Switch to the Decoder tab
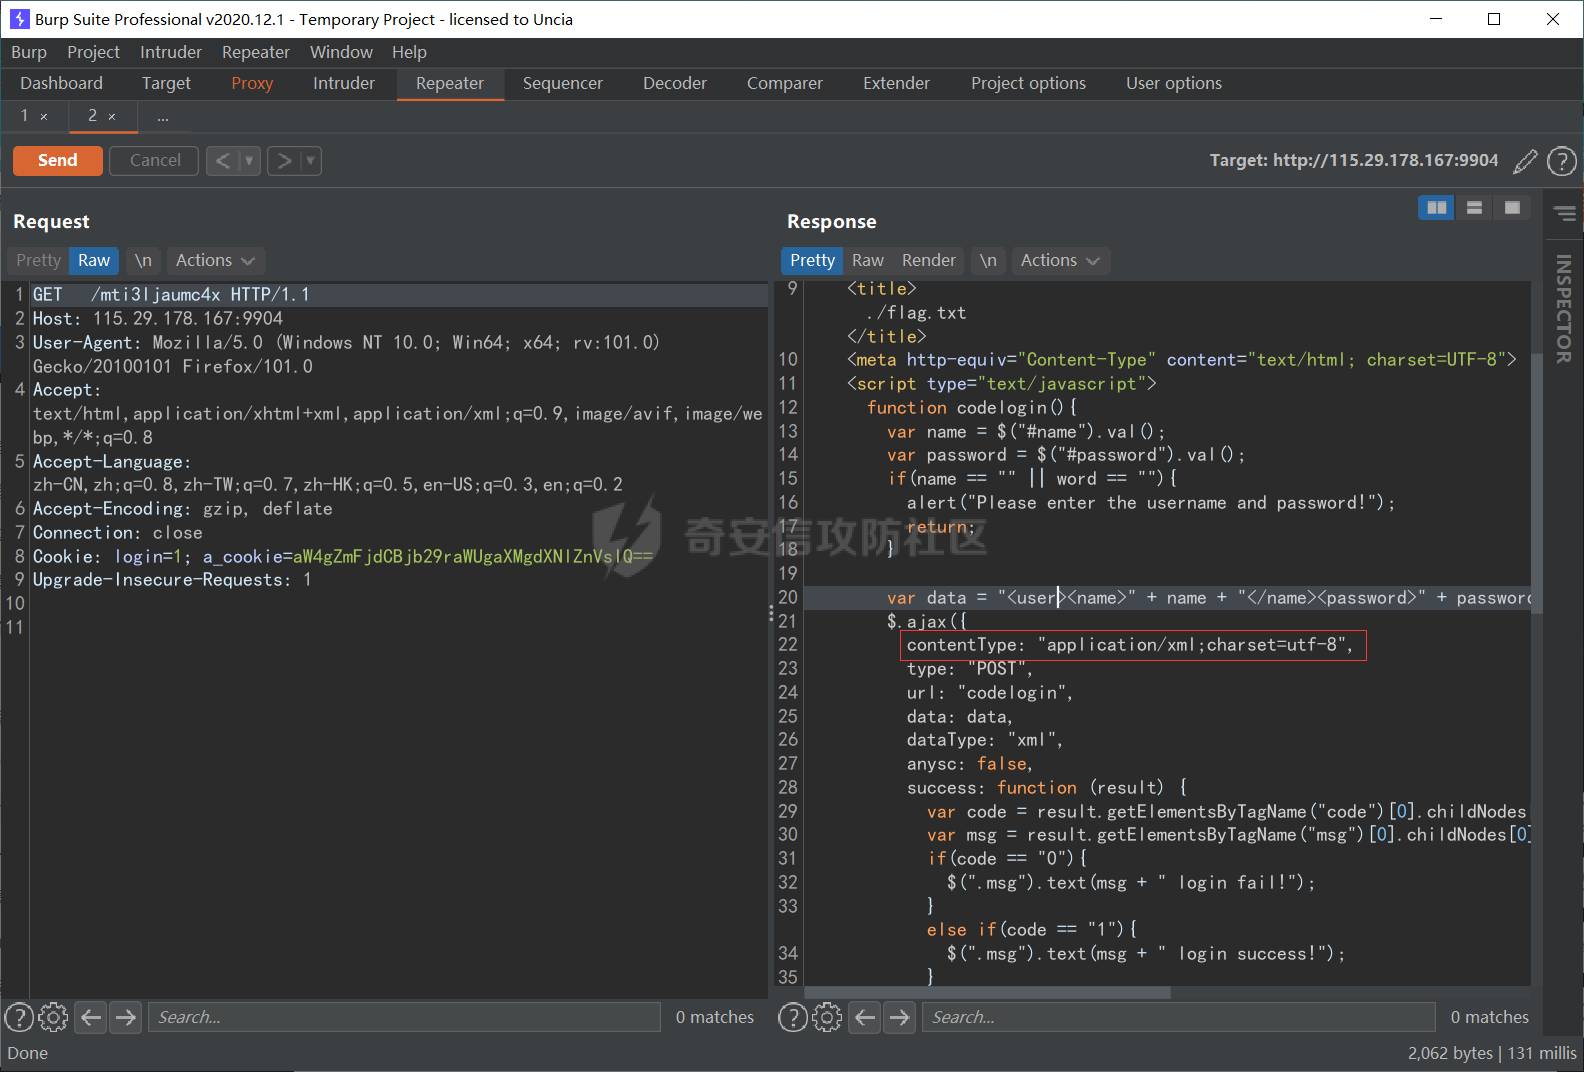Viewport: 1584px width, 1072px height. (x=675, y=83)
